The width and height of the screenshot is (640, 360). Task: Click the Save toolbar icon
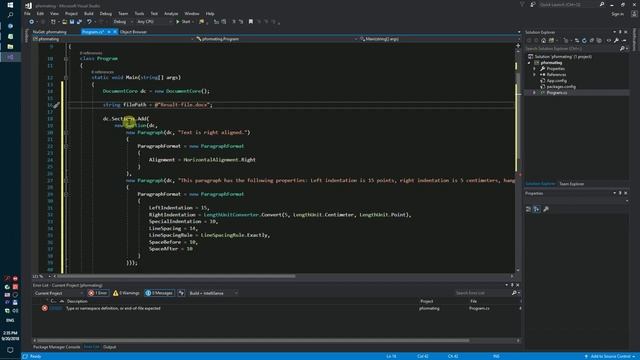pos(72,22)
